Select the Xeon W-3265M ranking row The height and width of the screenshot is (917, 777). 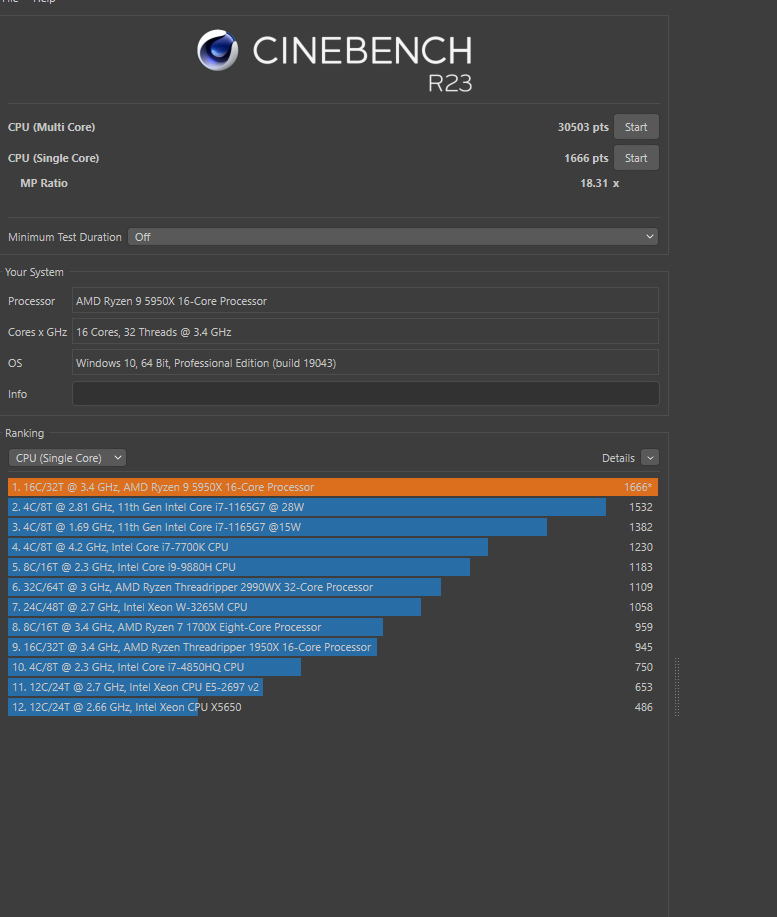pyautogui.click(x=333, y=607)
